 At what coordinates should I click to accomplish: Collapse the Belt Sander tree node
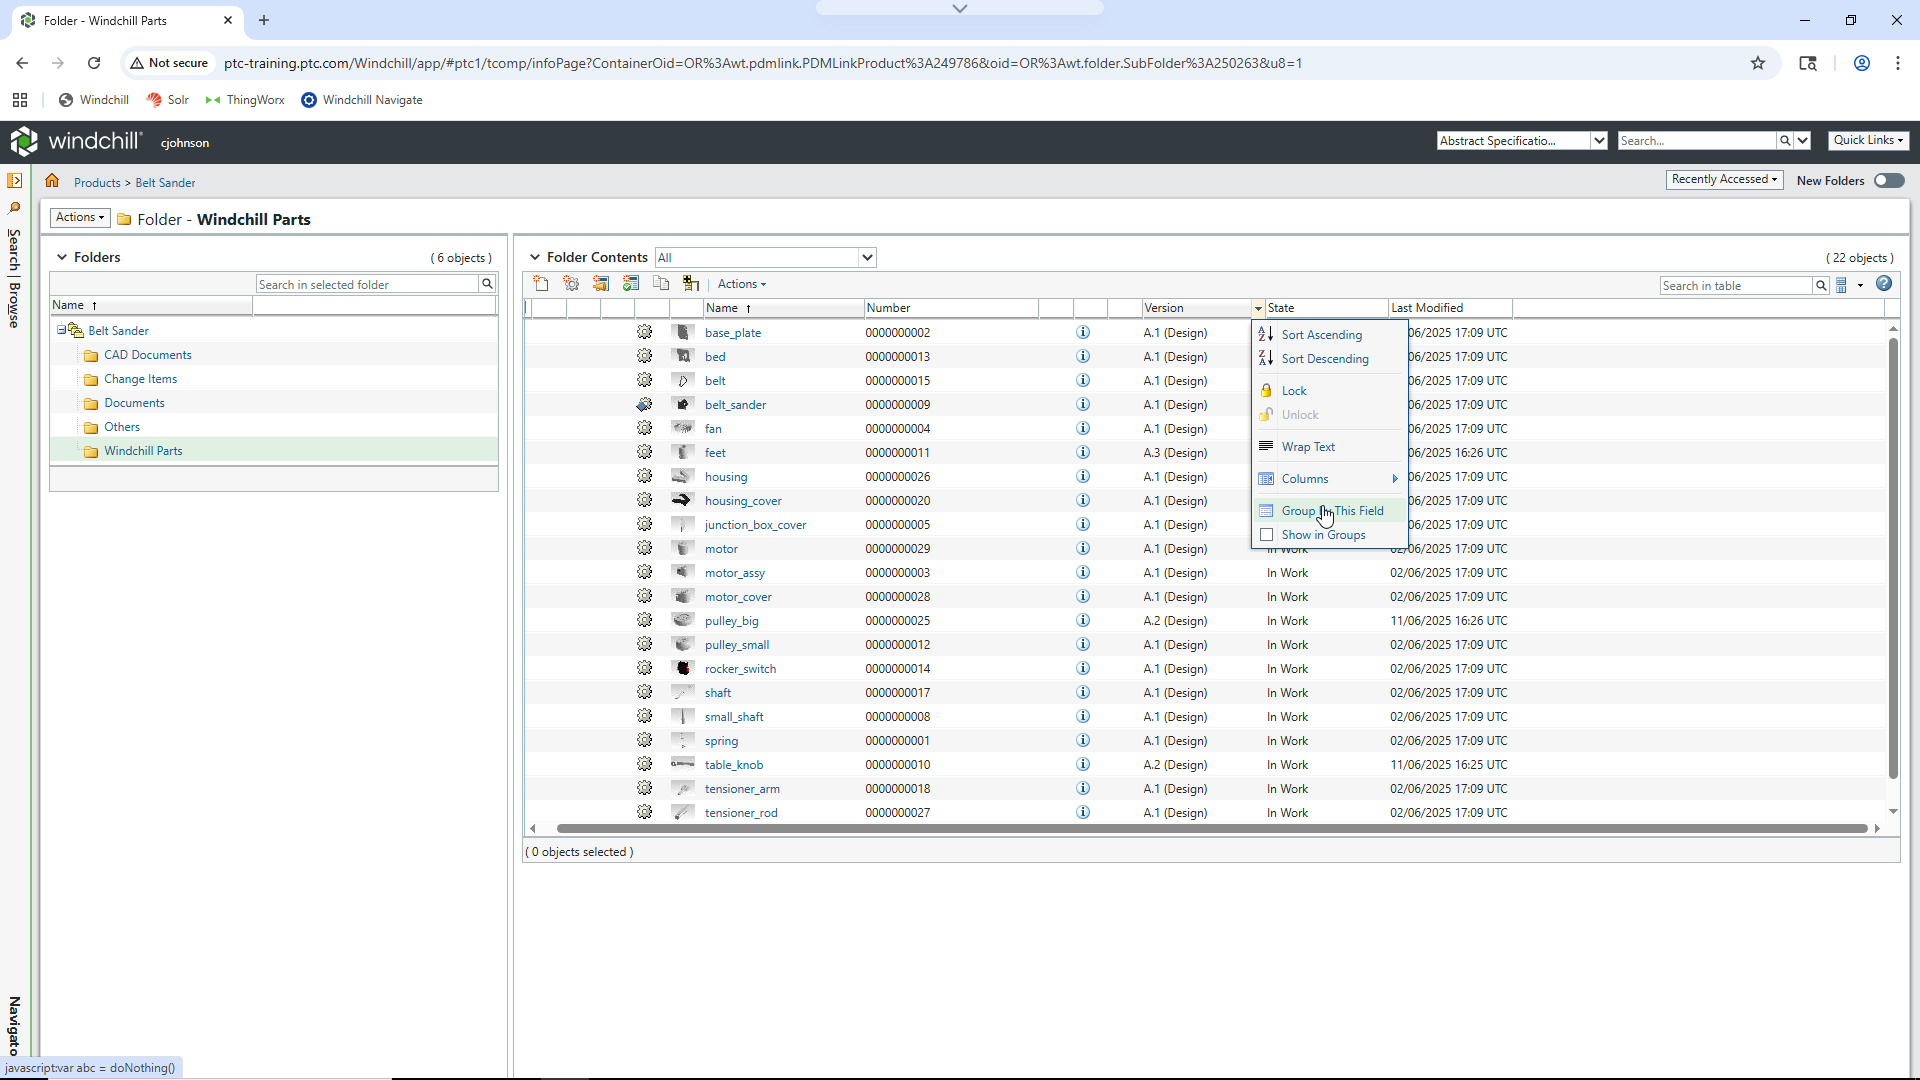pyautogui.click(x=61, y=330)
